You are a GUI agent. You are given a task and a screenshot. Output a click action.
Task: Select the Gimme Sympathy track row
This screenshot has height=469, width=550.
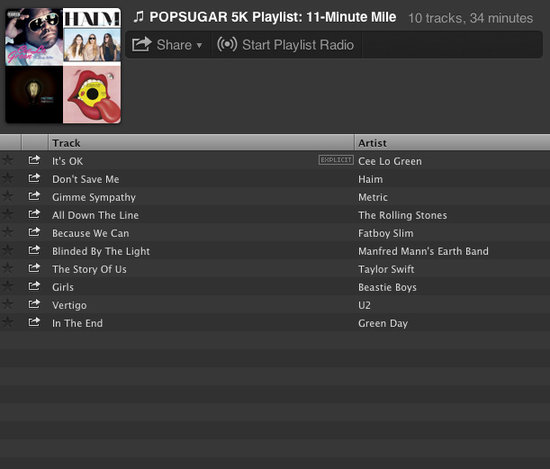point(275,197)
